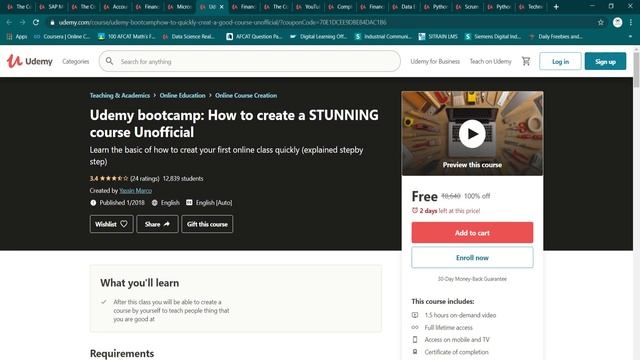Click the Log in button
Viewport: 640px width, 360px height.
pyautogui.click(x=560, y=61)
